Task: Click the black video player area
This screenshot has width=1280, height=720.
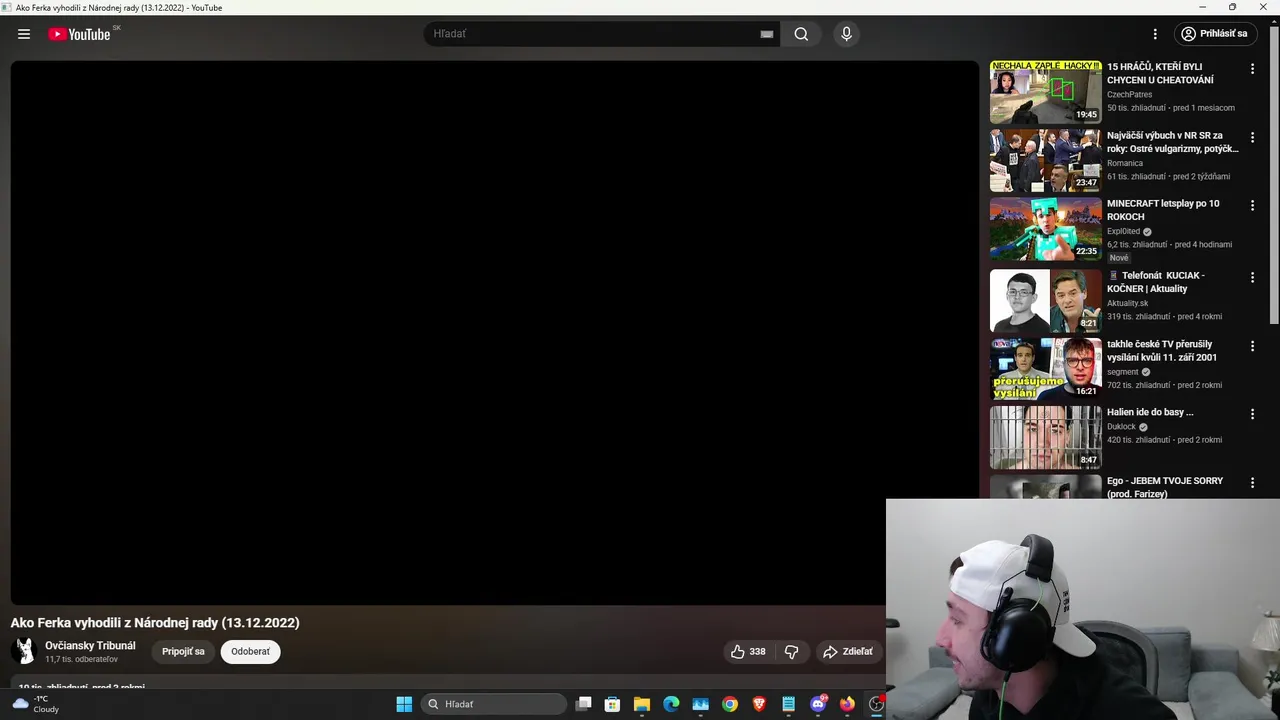Action: click(x=495, y=332)
